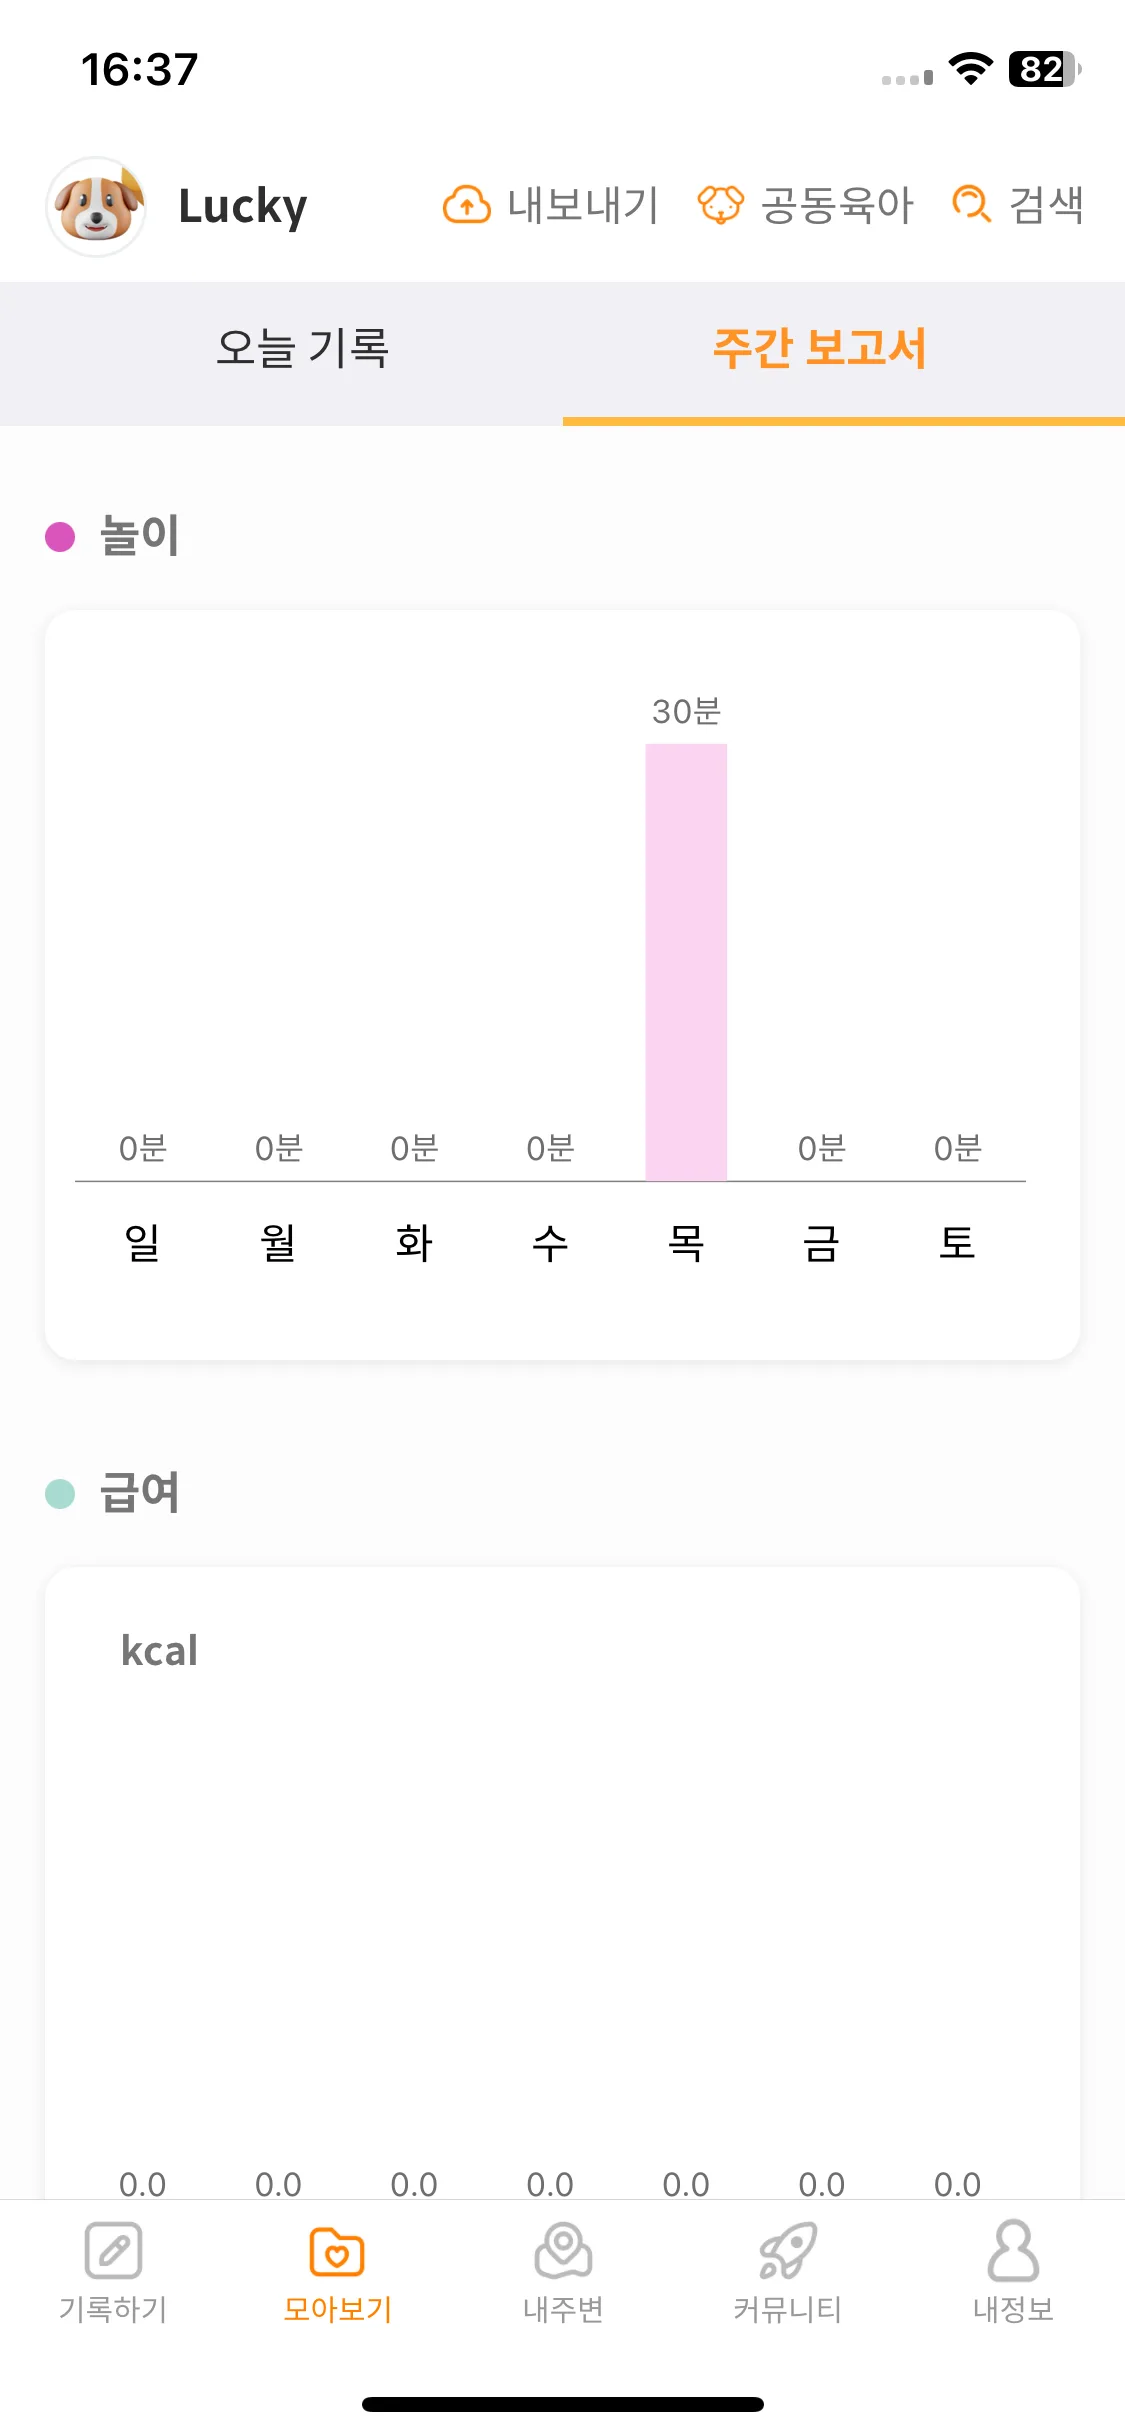Select the 주간 보고서 tab
The height and width of the screenshot is (2436, 1125).
click(x=819, y=348)
